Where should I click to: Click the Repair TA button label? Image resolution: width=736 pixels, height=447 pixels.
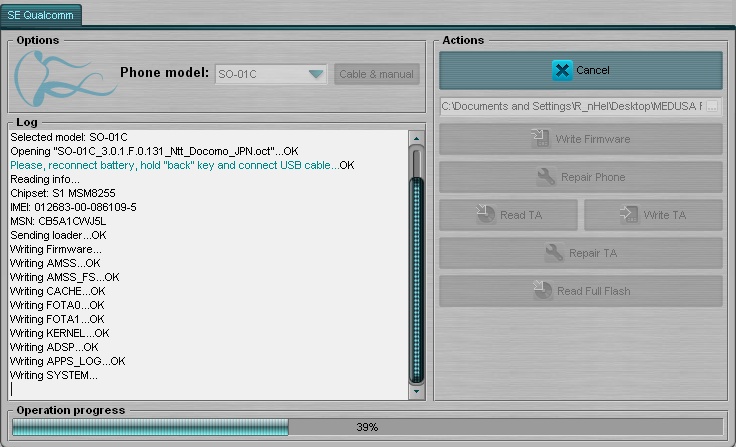tap(593, 253)
